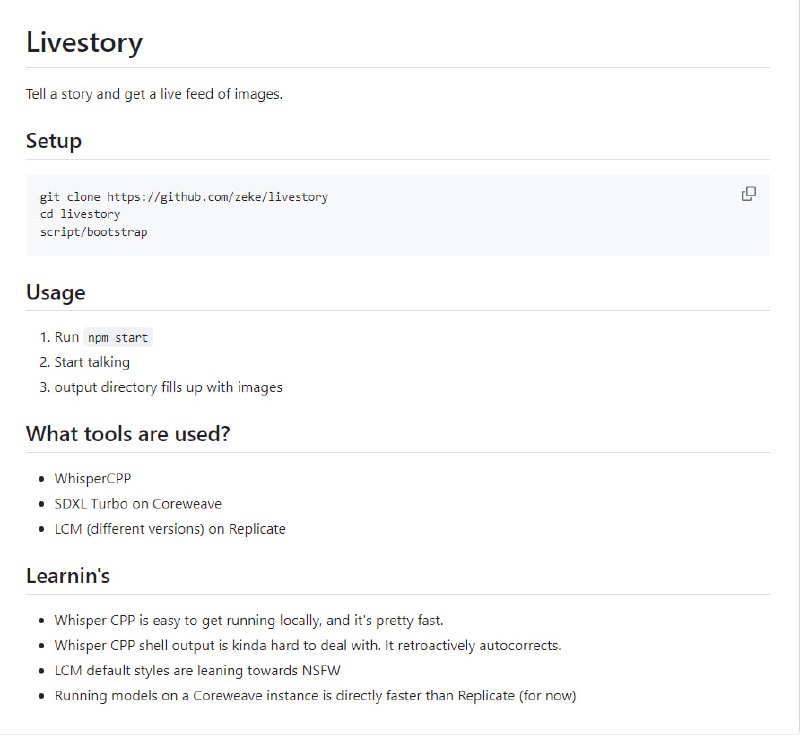The width and height of the screenshot is (800, 739).
Task: Click the inline "npm start" code snippet
Action: [118, 337]
